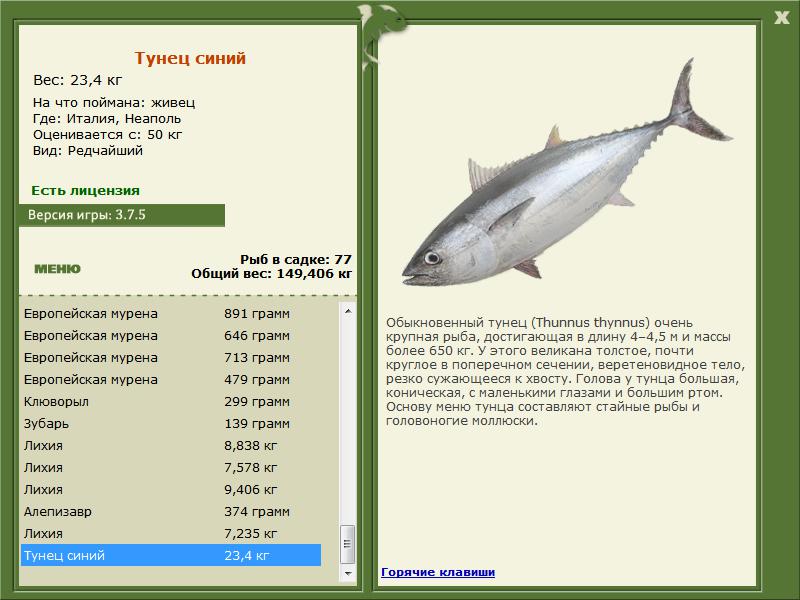Screen dimensions: 800x600
Task: Select Европейская мурена 713 грамм entry
Action: pos(171,357)
